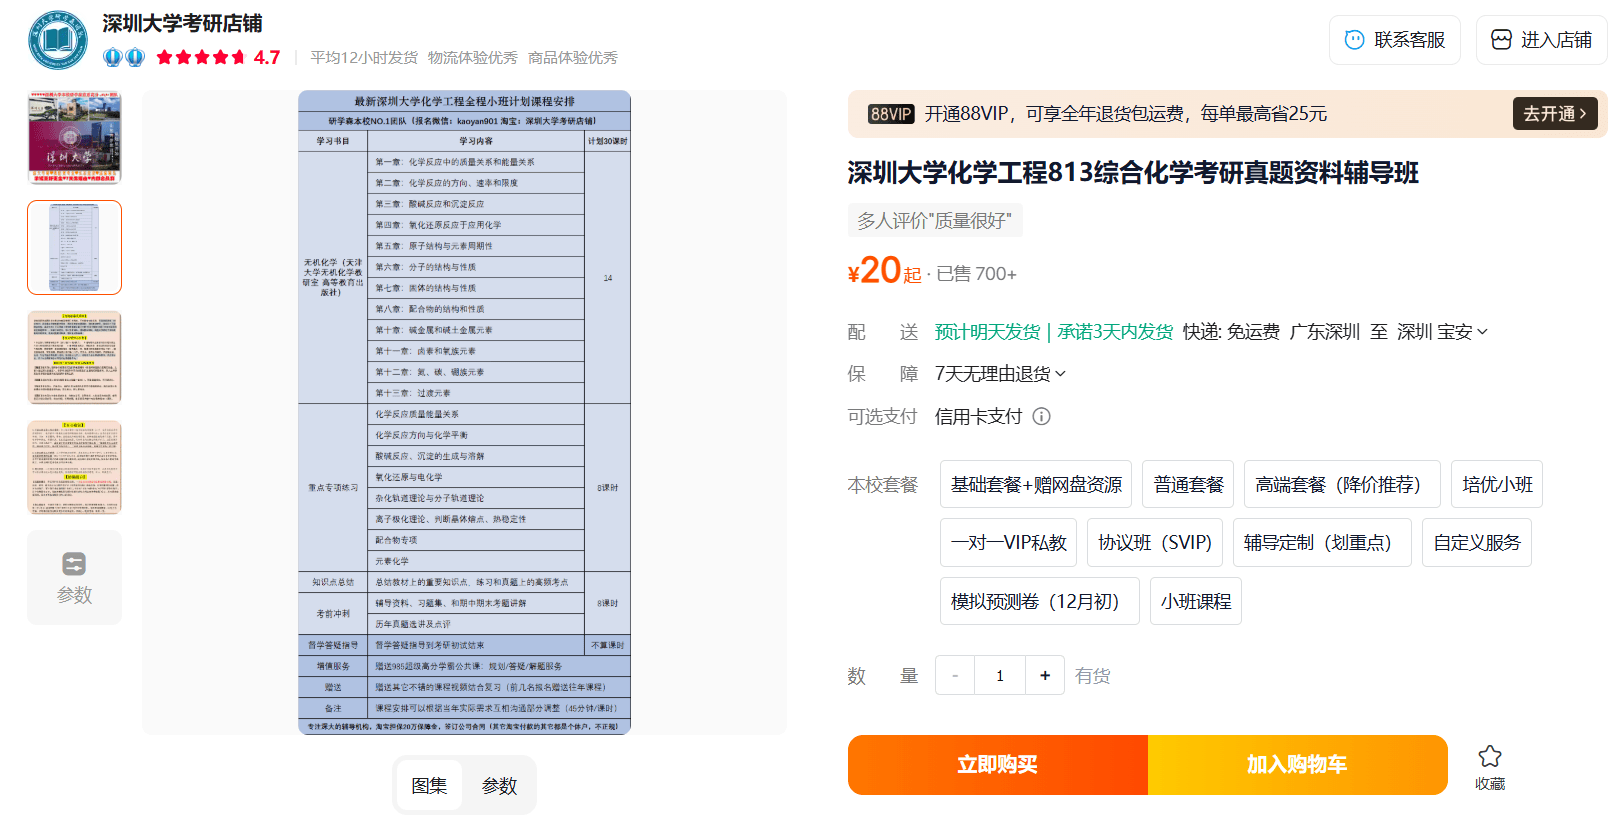The height and width of the screenshot is (833, 1620).
Task: Select the 基础套餐+赠网盘资源 package
Action: click(1036, 485)
